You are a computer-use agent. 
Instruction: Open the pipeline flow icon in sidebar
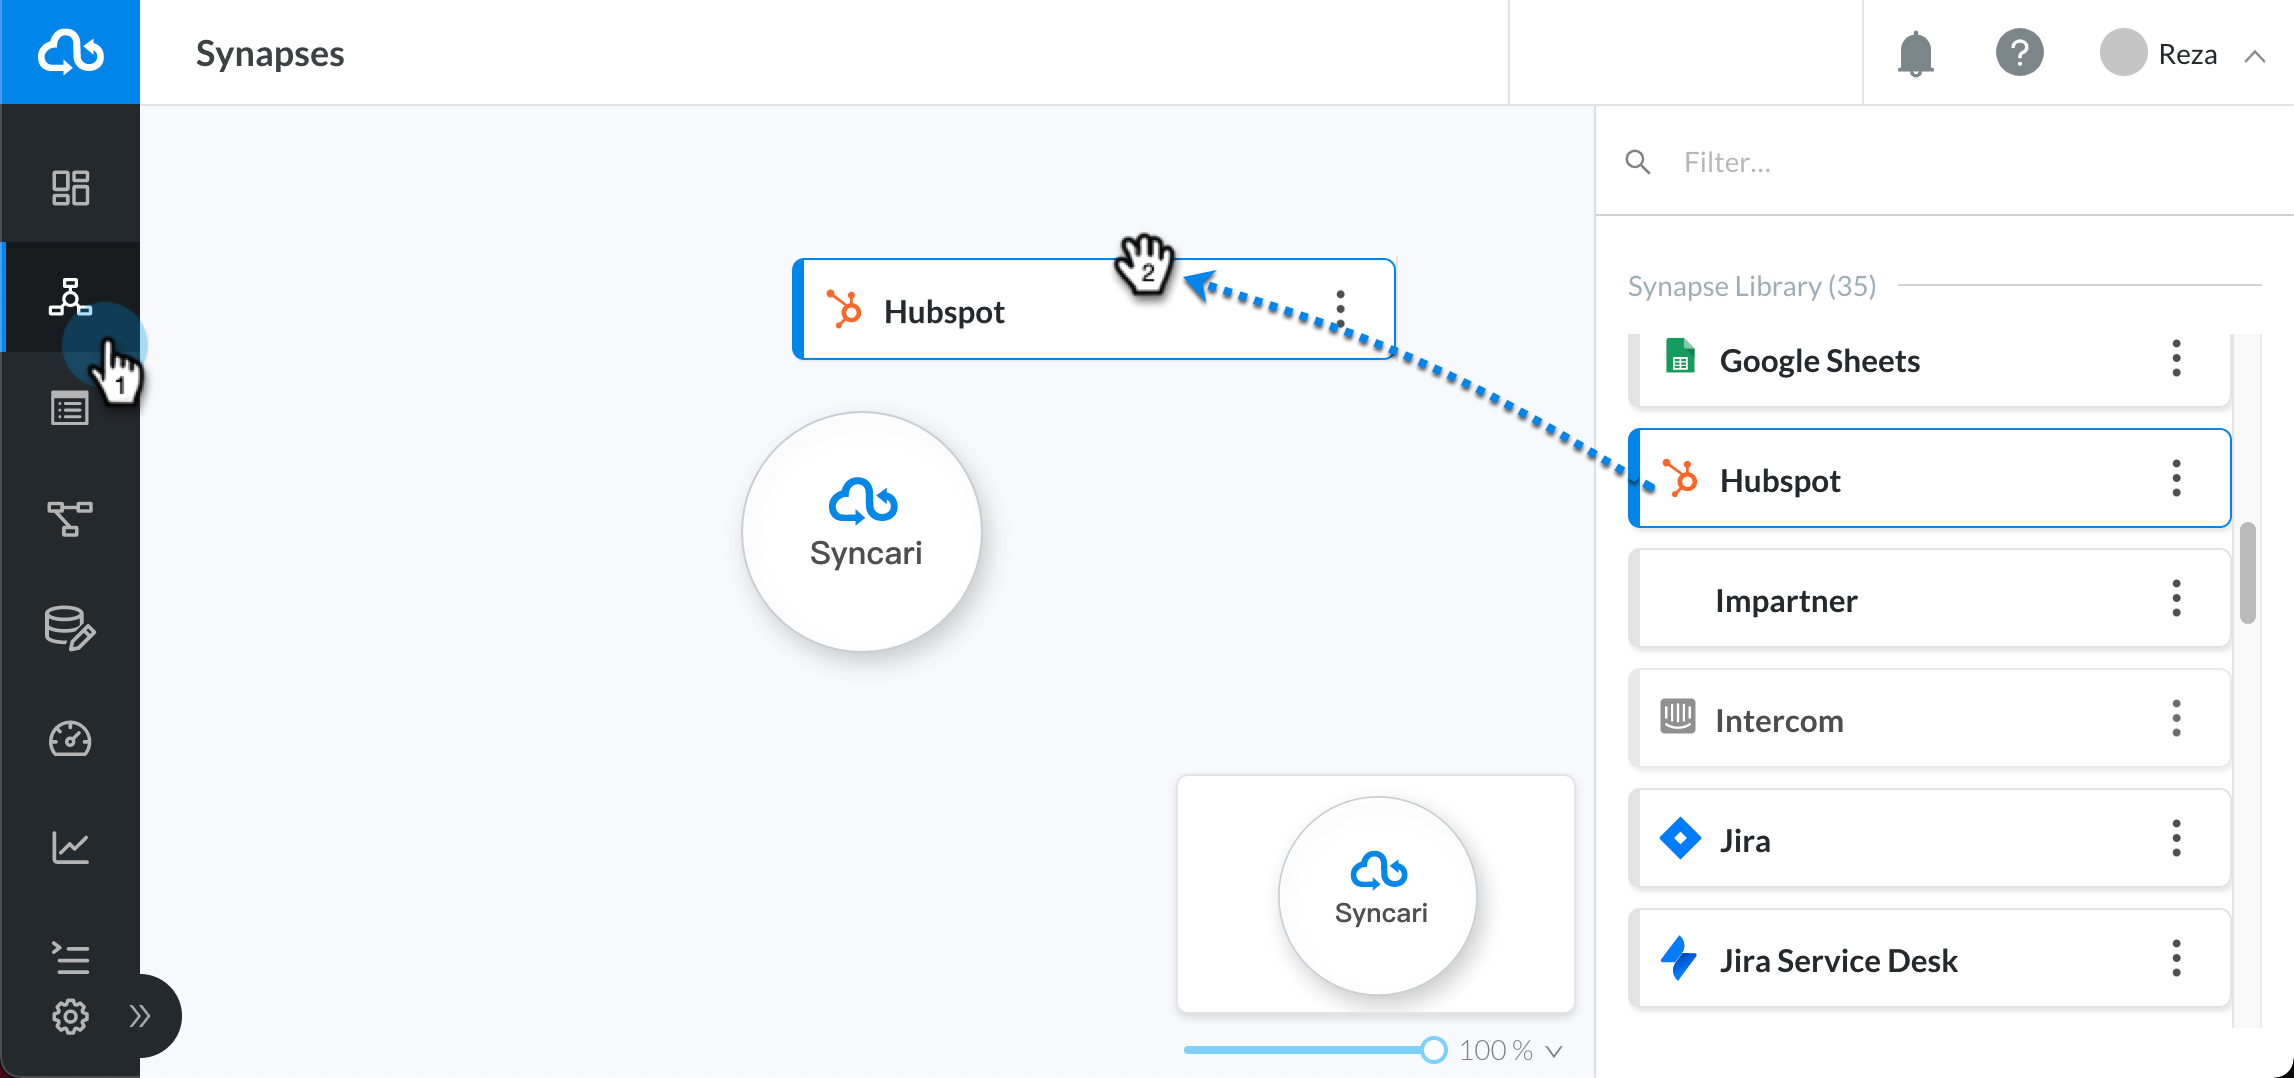coord(70,518)
